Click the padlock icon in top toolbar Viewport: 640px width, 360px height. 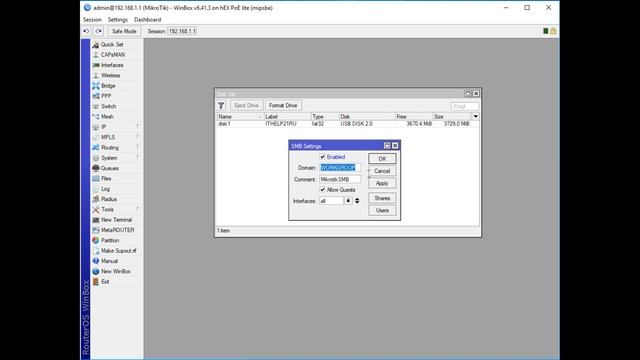click(553, 31)
